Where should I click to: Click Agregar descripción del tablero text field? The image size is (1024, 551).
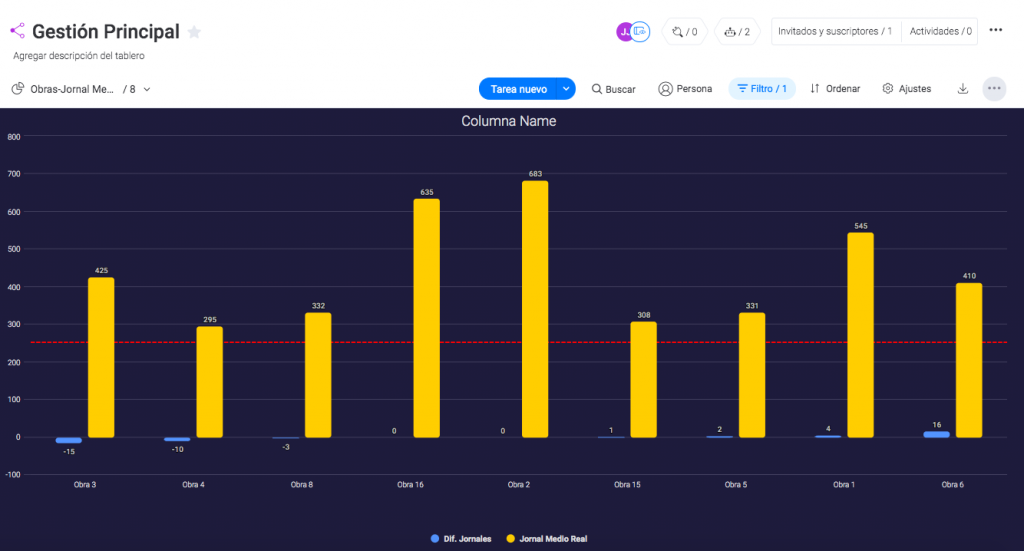[x=79, y=56]
